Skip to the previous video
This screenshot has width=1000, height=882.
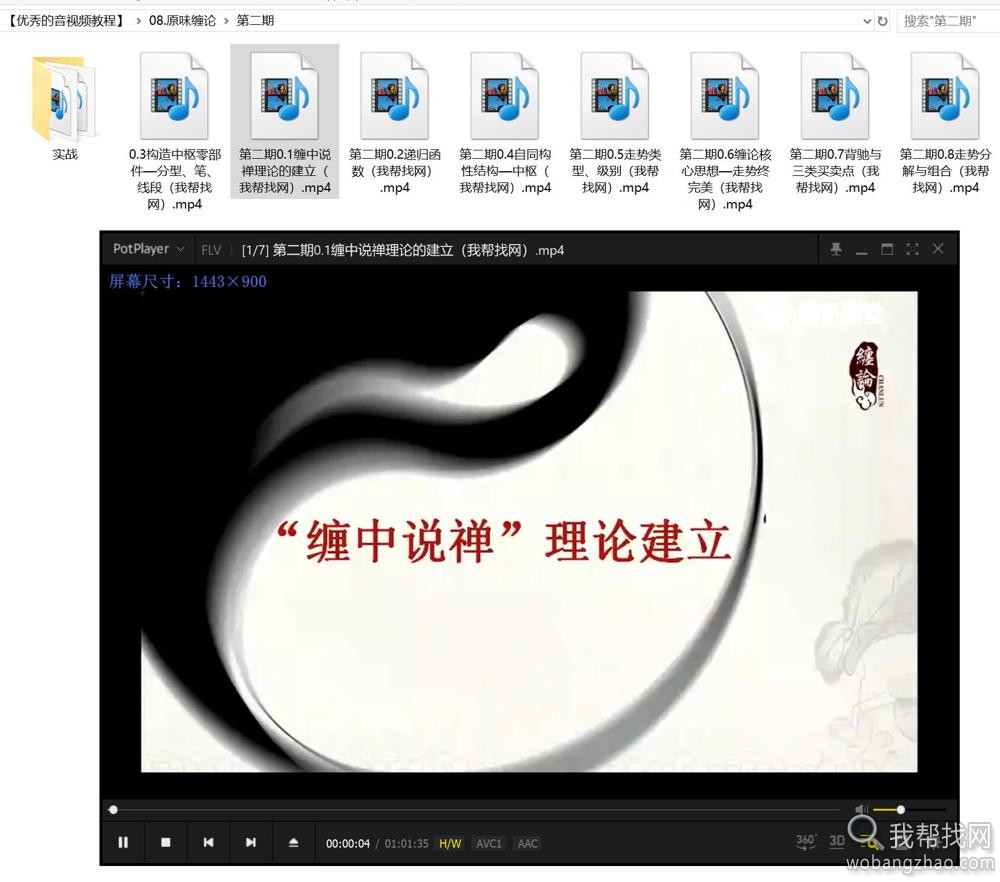(208, 843)
